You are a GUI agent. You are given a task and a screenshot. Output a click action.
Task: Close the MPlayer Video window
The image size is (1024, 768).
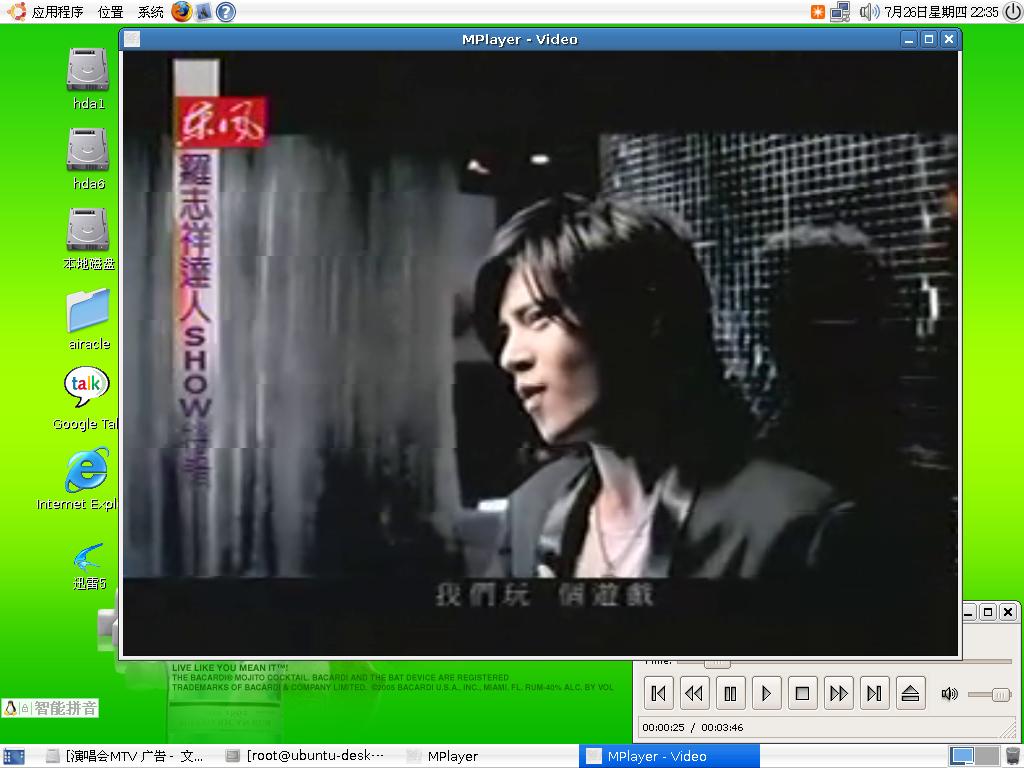[x=949, y=39]
